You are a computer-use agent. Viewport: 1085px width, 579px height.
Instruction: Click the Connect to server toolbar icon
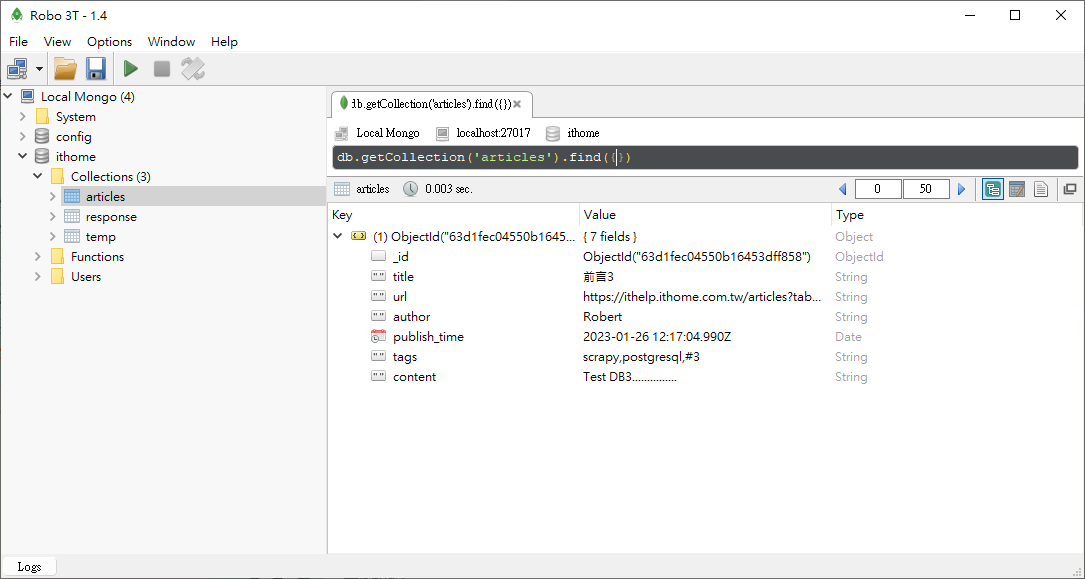[18, 69]
